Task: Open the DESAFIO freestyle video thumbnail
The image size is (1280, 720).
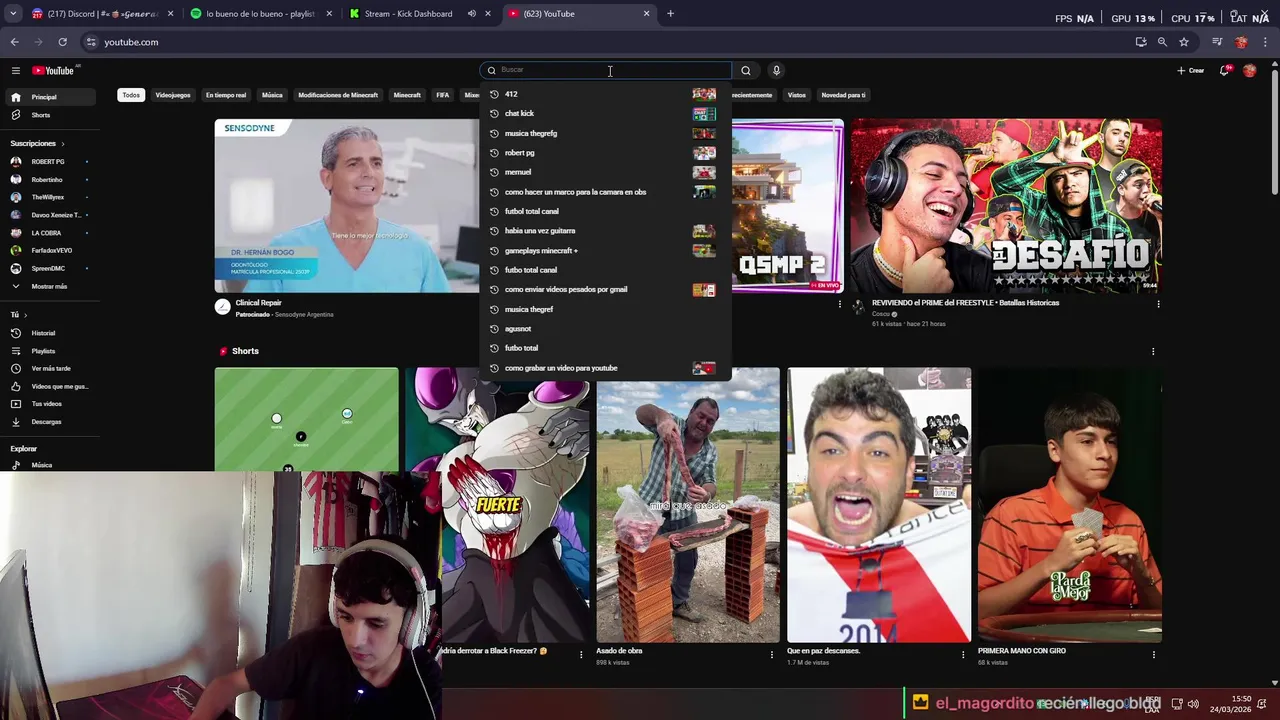Action: (x=1006, y=206)
